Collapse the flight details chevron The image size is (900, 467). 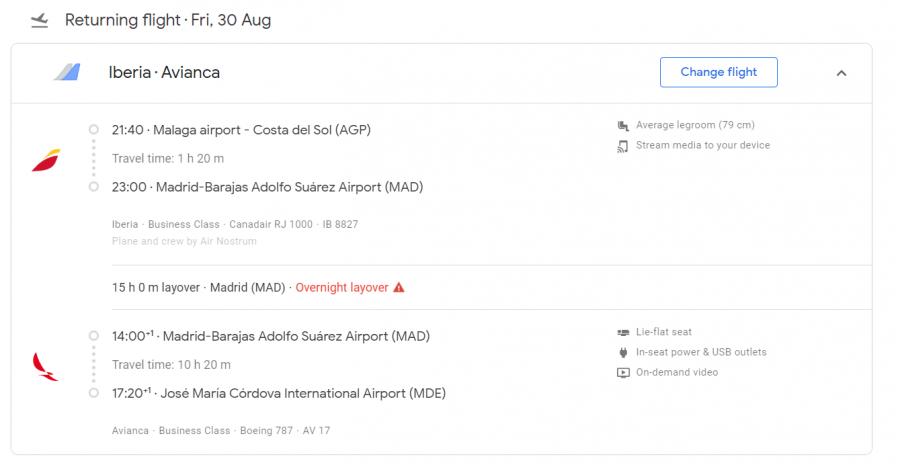click(x=841, y=73)
